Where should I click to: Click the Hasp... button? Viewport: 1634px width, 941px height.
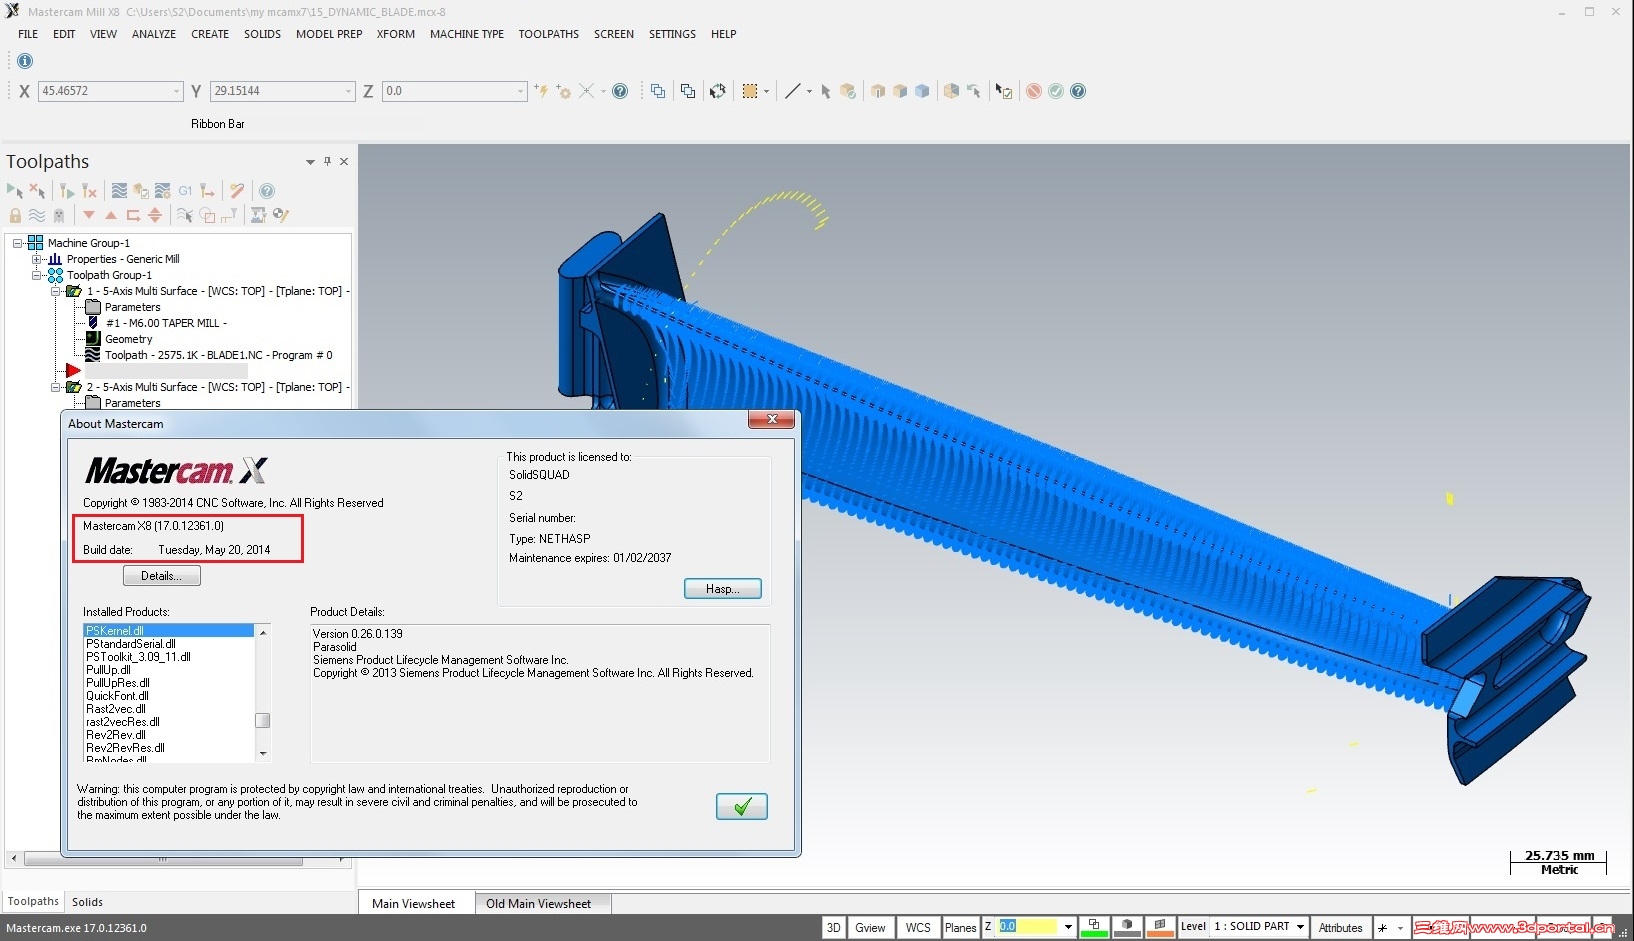(x=723, y=589)
